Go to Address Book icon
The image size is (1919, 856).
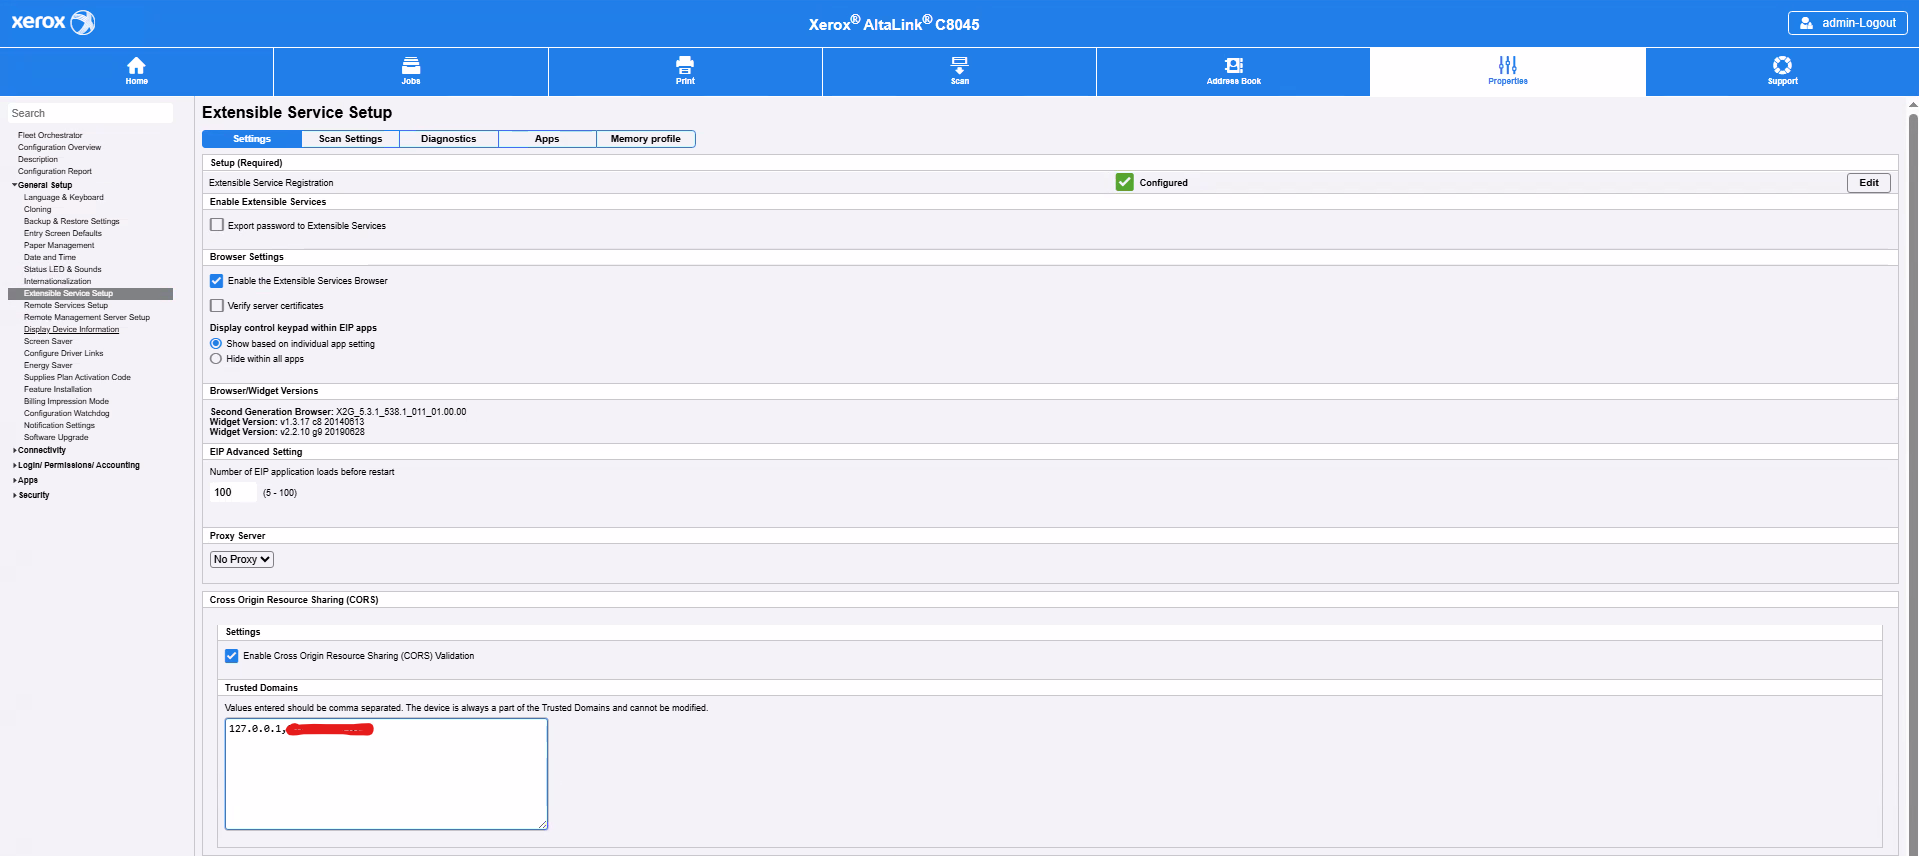(1233, 66)
